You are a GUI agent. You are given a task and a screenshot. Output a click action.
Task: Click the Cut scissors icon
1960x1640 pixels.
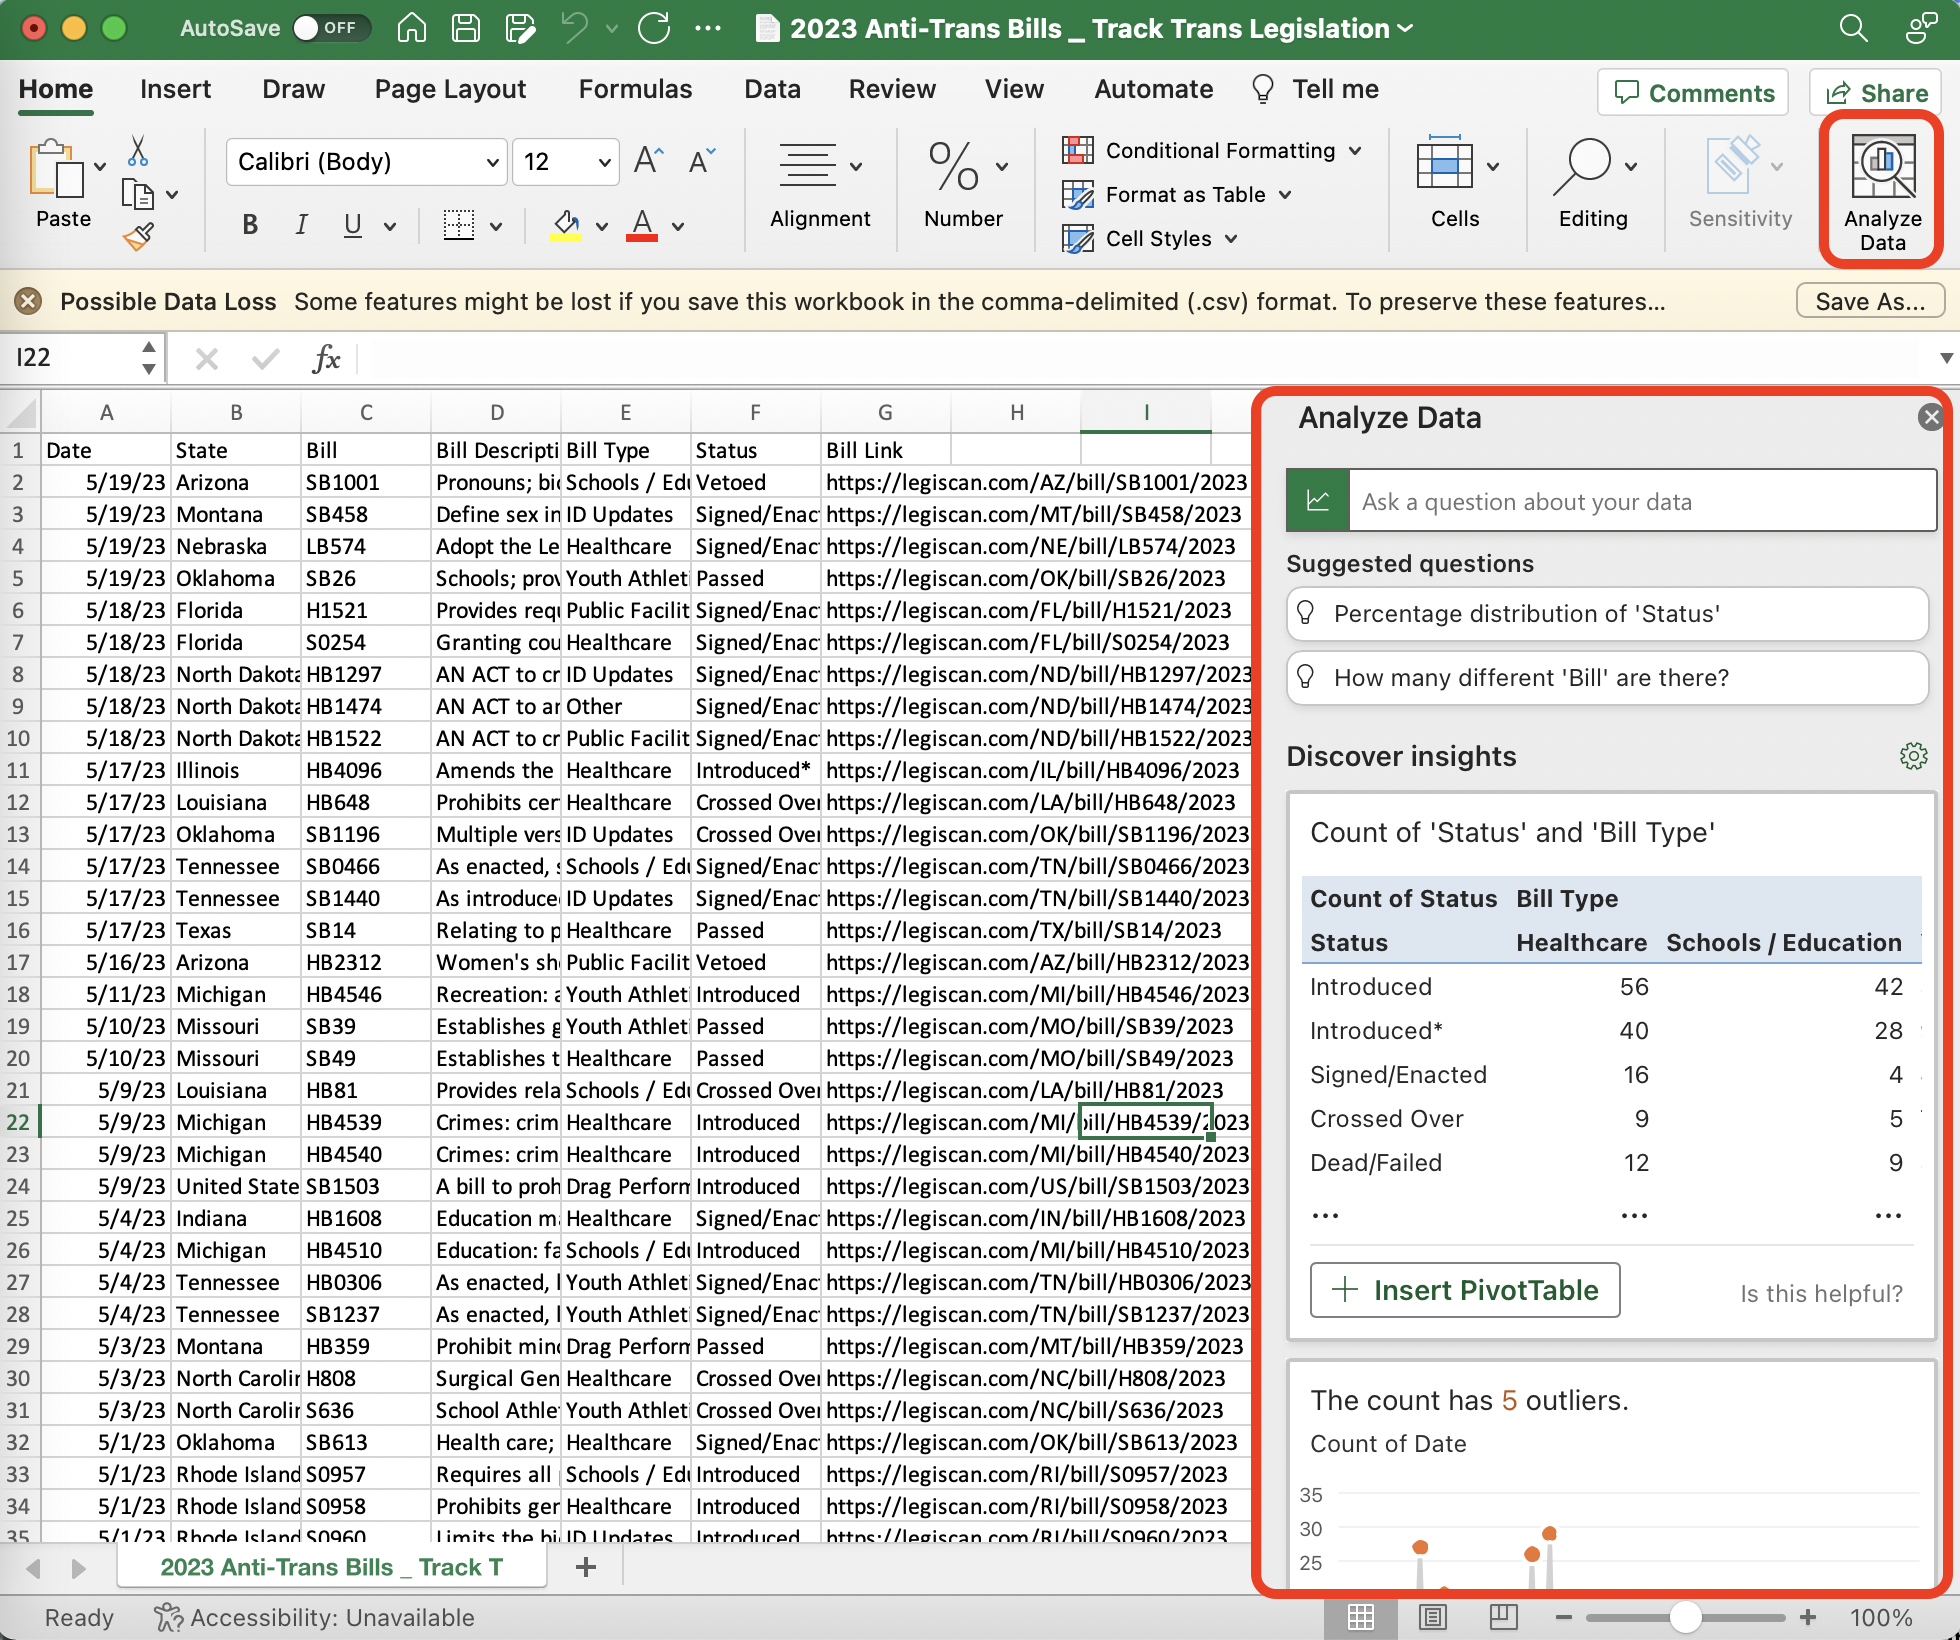click(138, 152)
